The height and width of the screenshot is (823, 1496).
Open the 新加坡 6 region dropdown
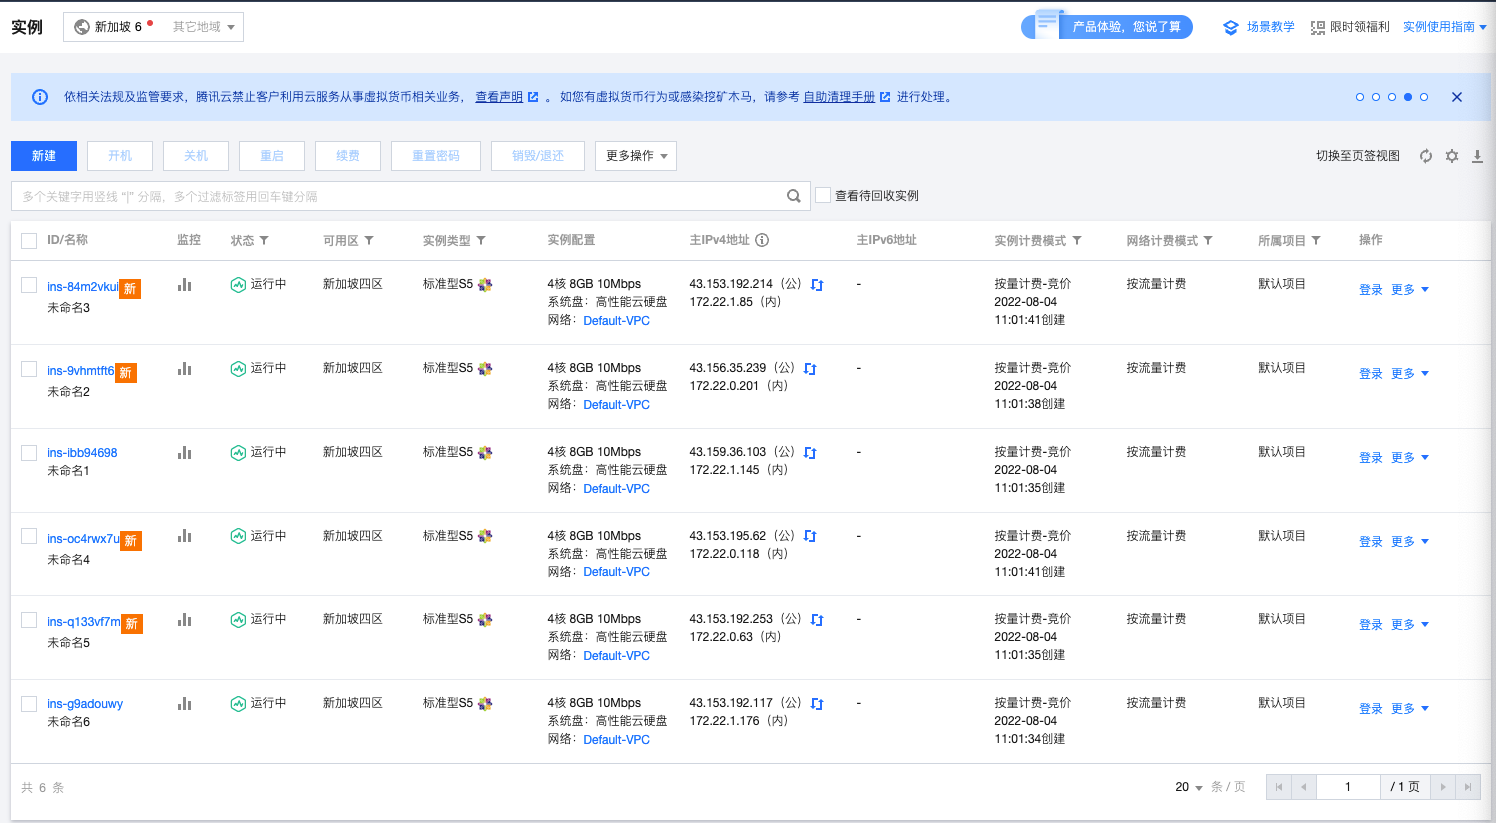coord(153,27)
